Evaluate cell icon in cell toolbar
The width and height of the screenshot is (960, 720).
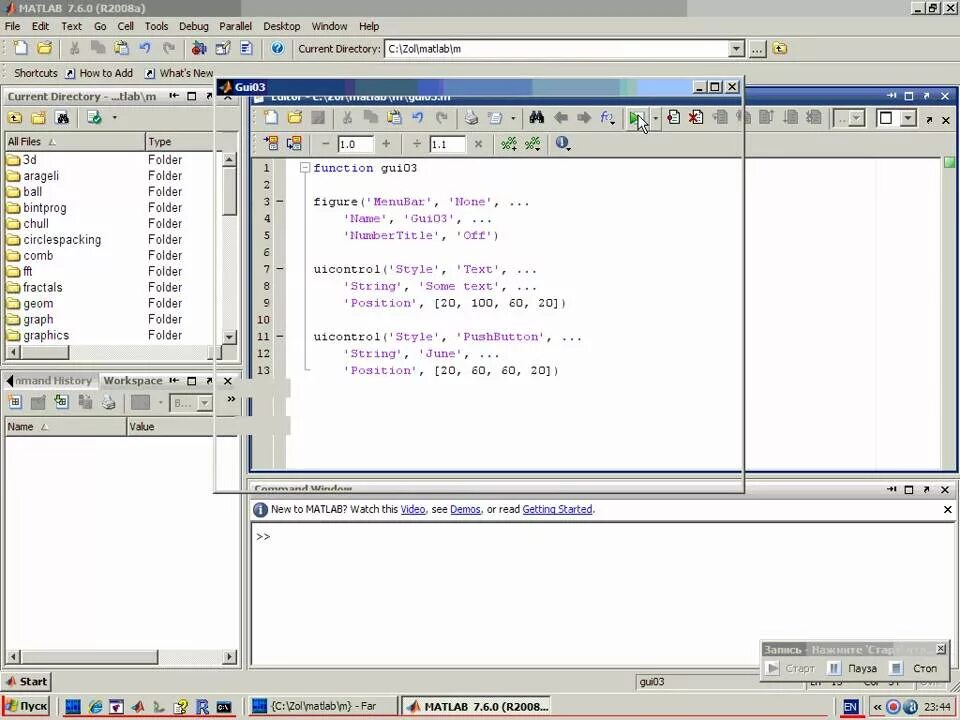click(271, 143)
